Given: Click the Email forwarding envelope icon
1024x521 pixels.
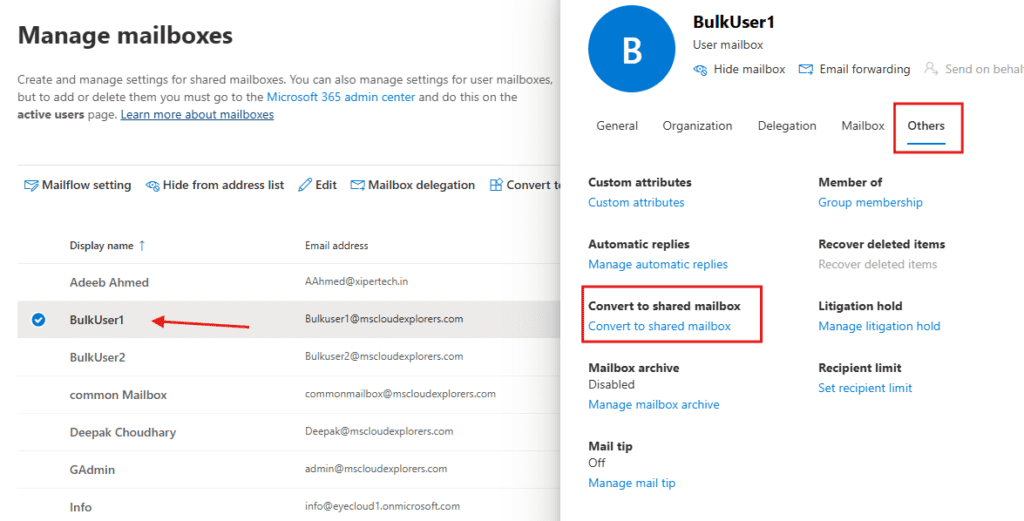Looking at the screenshot, I should 807,69.
